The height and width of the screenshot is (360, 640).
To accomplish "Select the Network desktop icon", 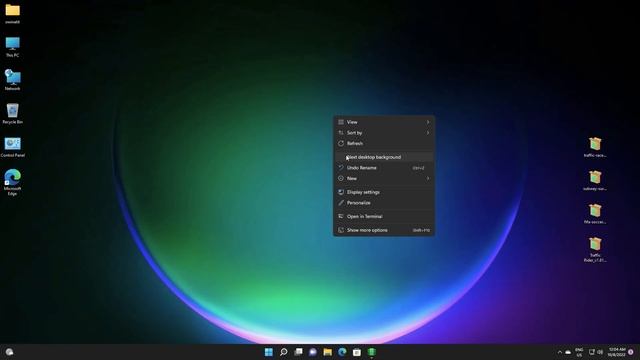I will pos(13,80).
